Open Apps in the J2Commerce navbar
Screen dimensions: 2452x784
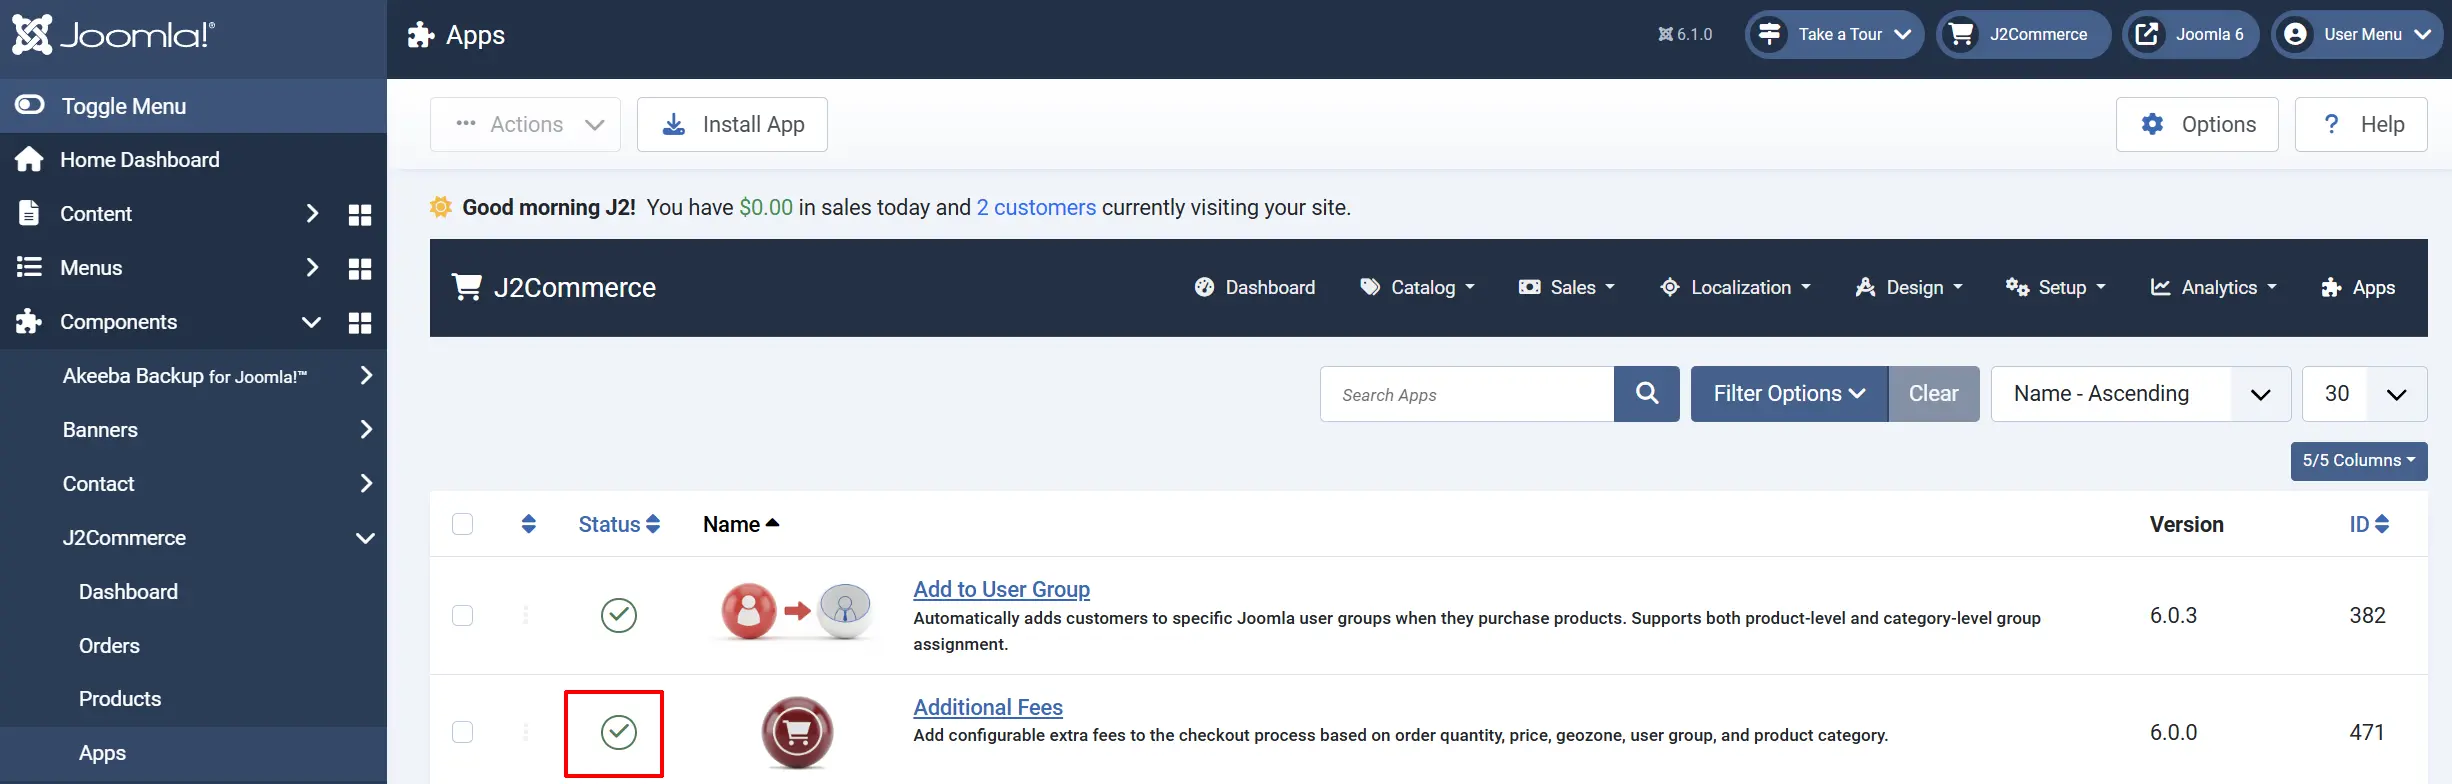pyautogui.click(x=2358, y=288)
